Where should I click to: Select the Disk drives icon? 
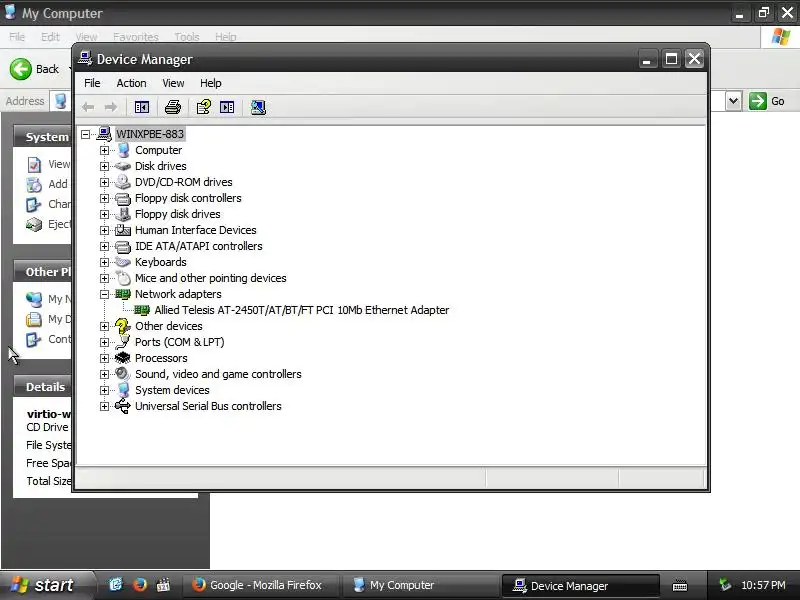(x=122, y=166)
